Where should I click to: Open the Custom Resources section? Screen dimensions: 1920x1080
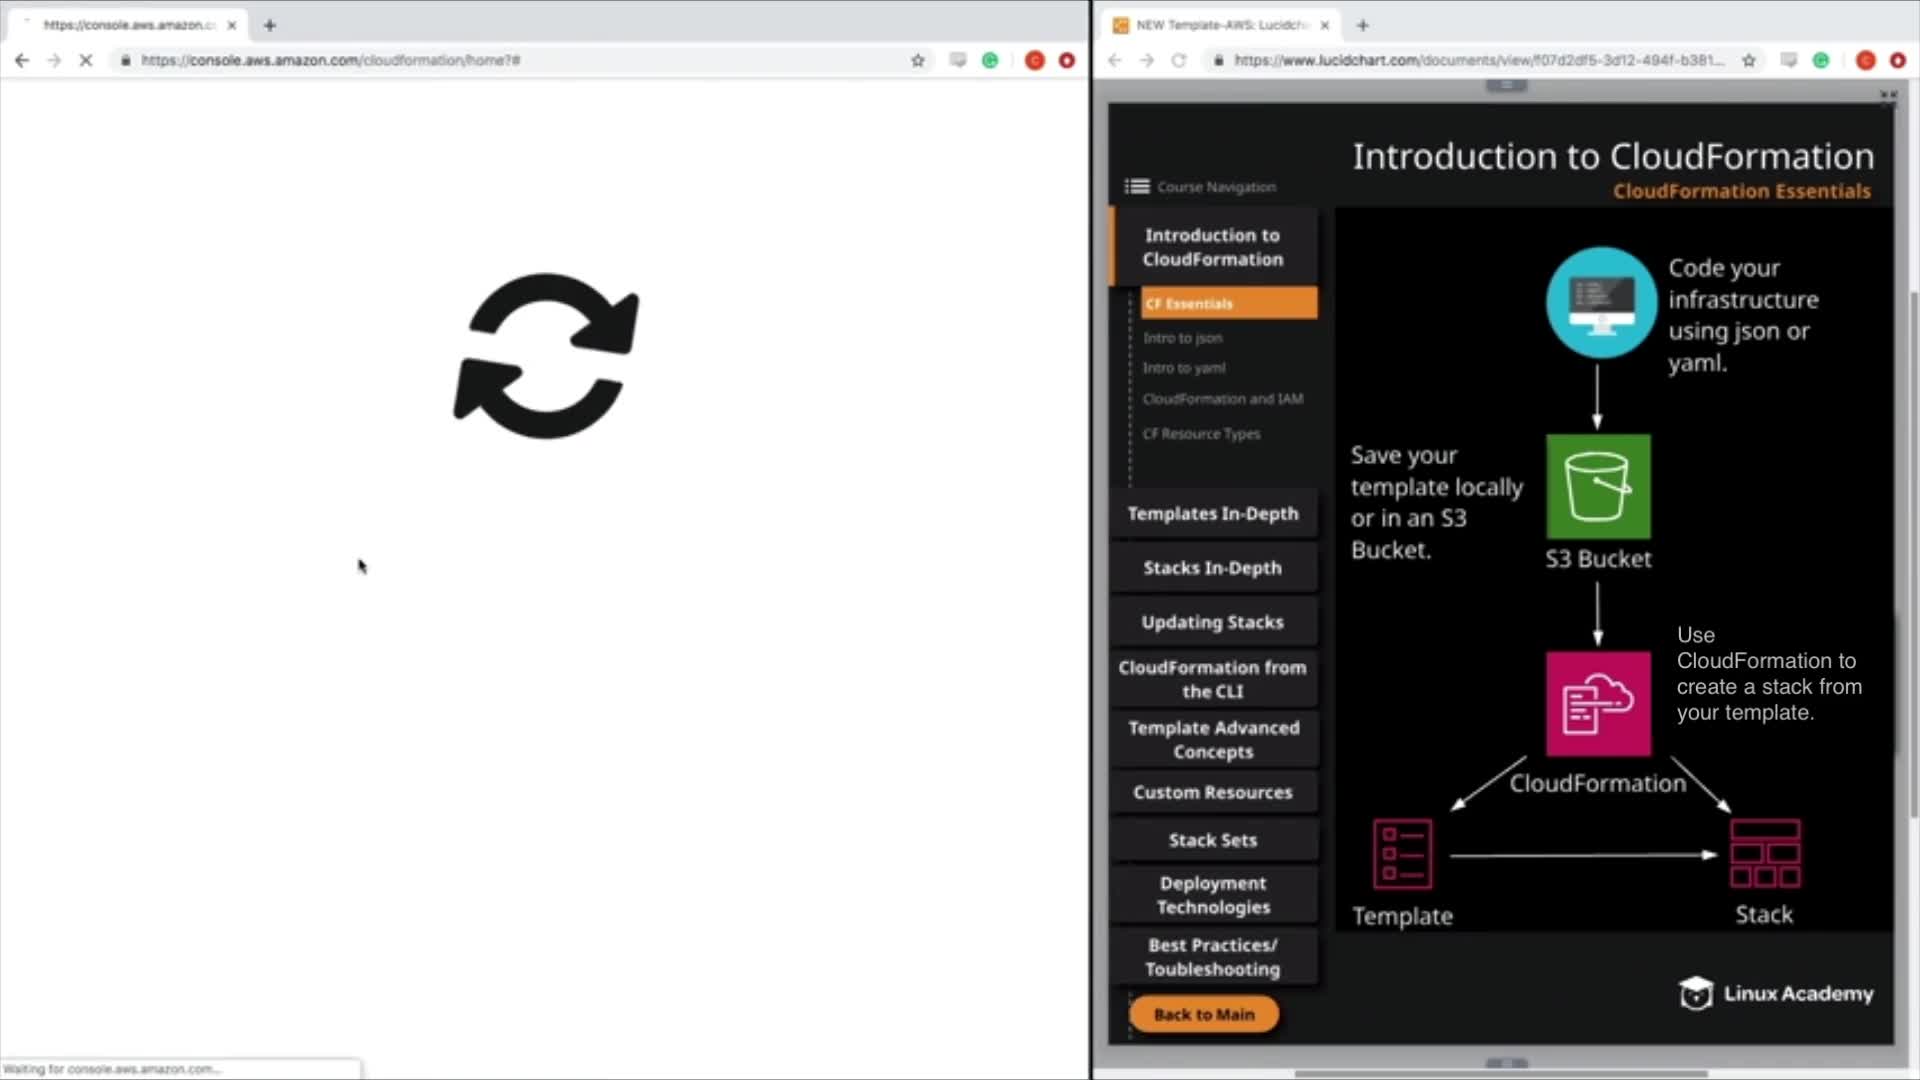click(x=1212, y=792)
